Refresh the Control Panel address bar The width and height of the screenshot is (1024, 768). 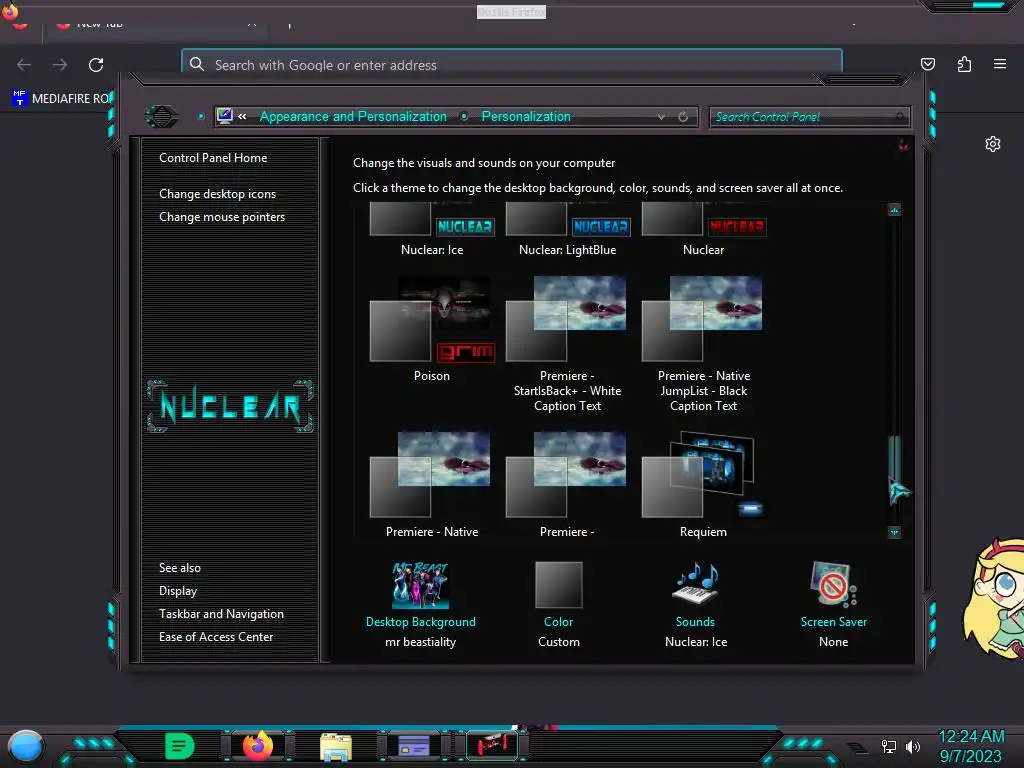[x=682, y=117]
